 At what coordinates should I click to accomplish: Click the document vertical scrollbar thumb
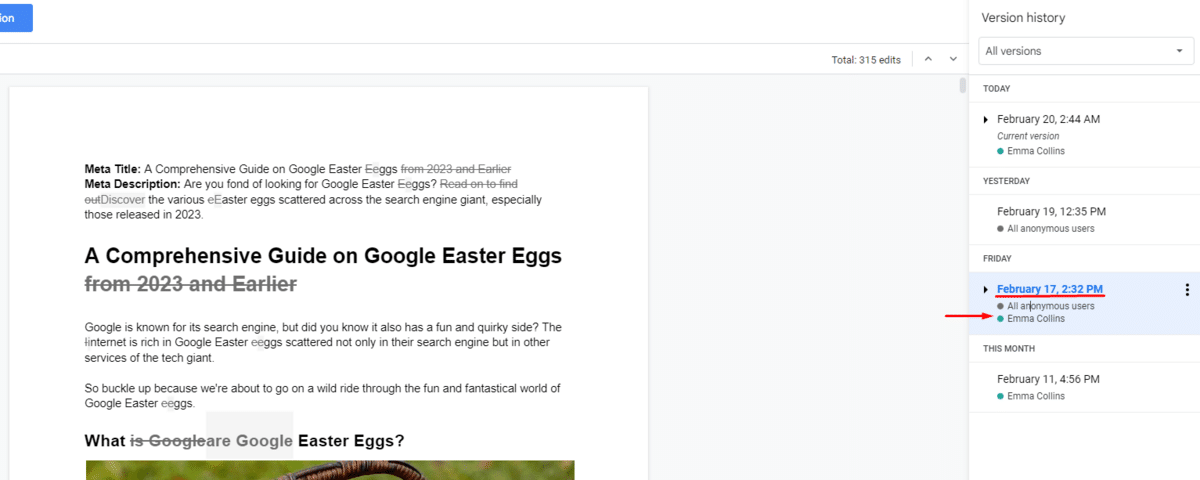coord(963,85)
